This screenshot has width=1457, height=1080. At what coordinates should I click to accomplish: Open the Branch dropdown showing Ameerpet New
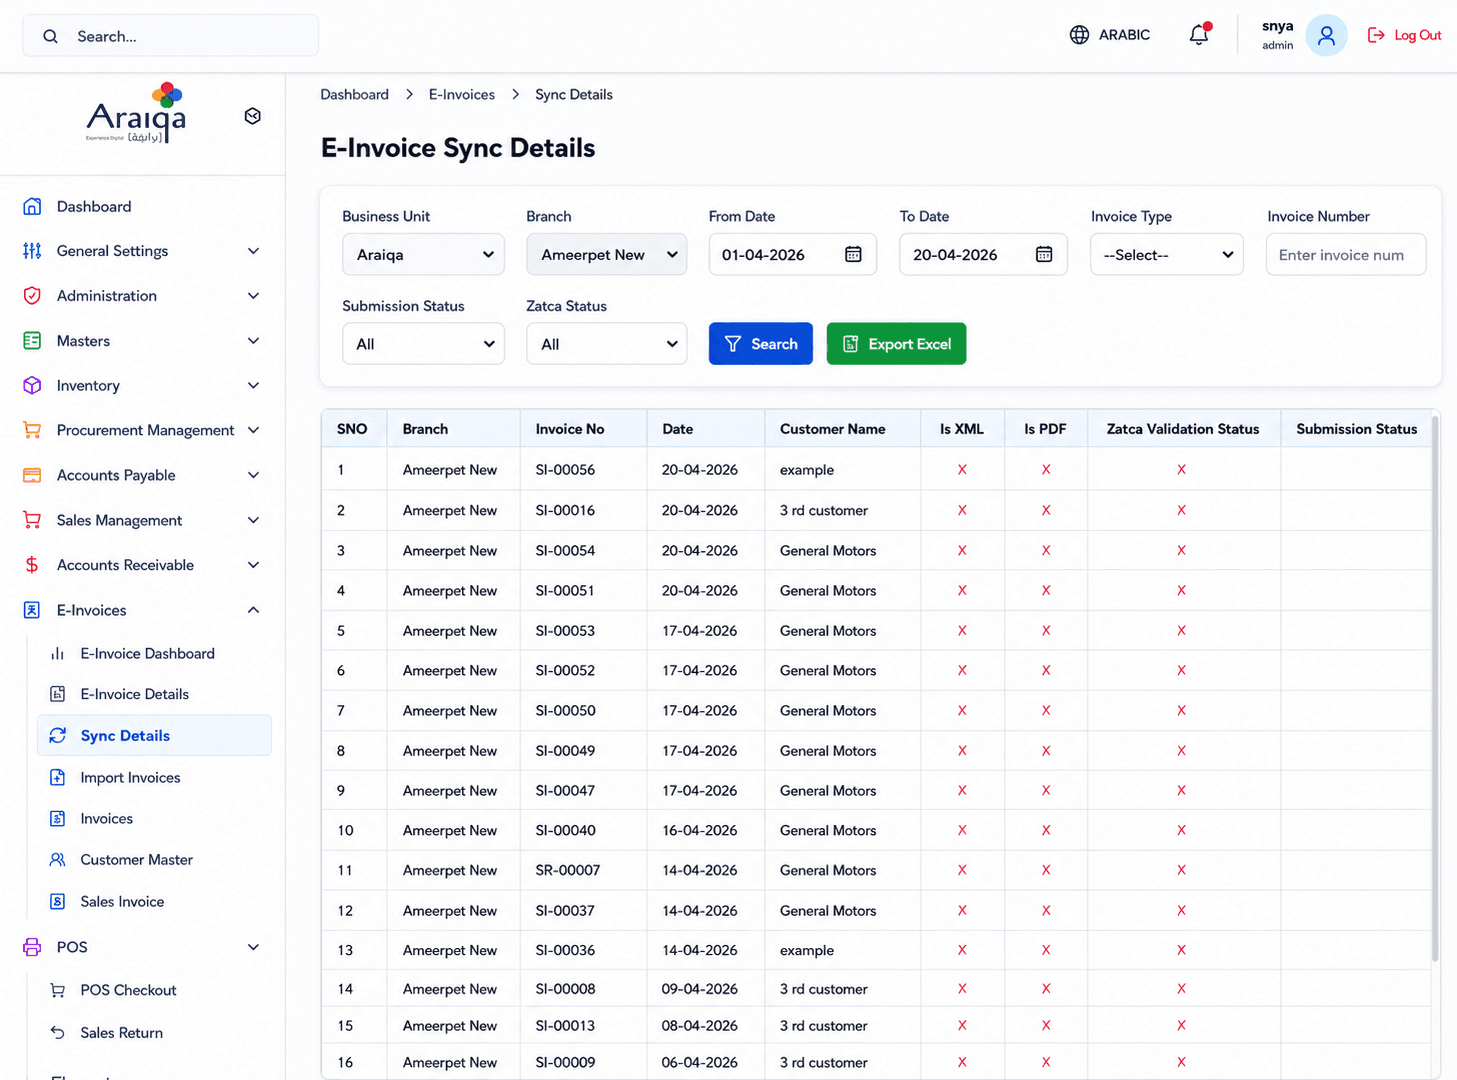(x=607, y=254)
